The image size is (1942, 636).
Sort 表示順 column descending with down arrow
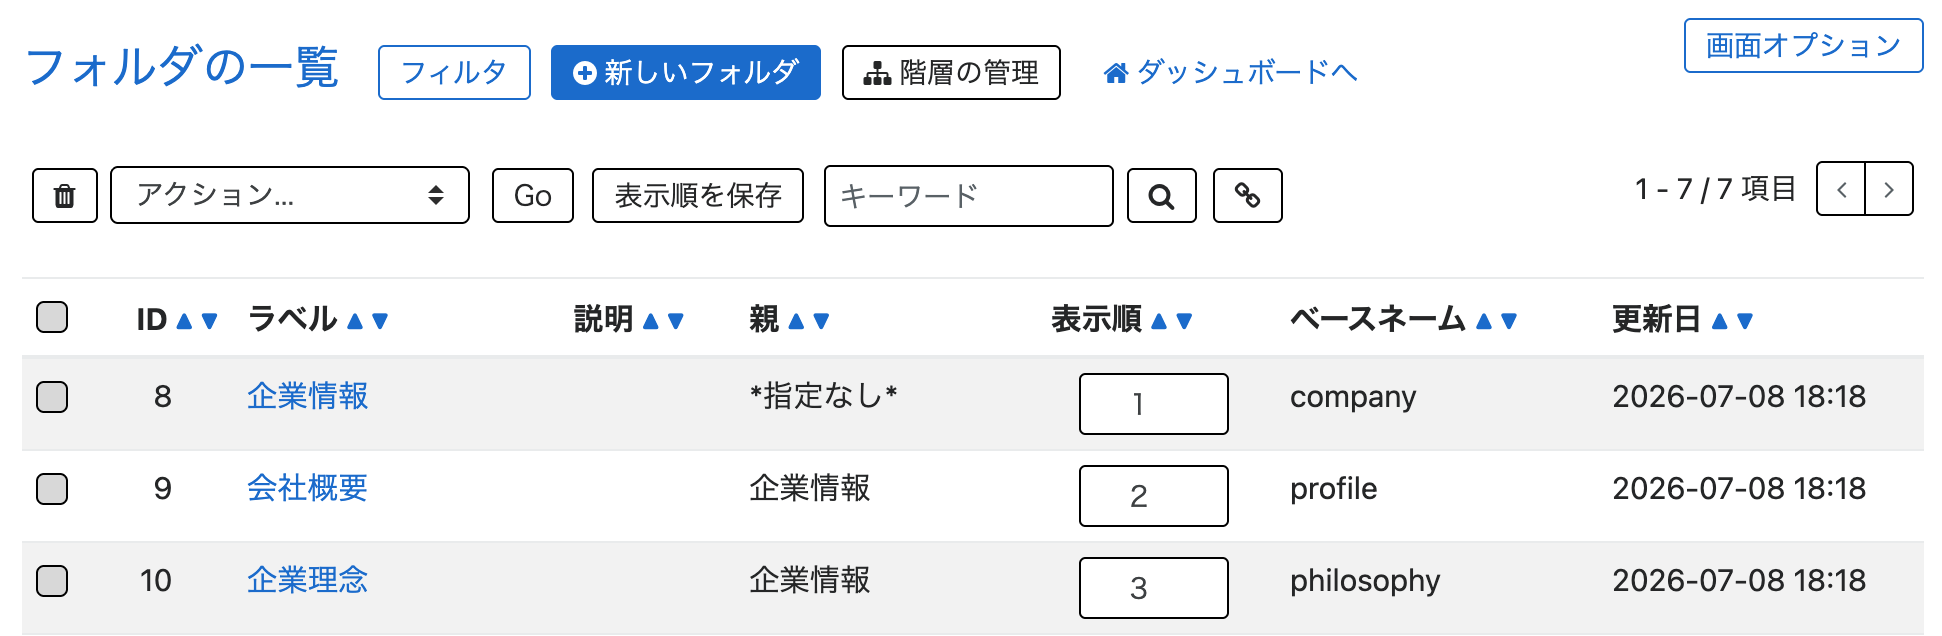coord(1185,321)
